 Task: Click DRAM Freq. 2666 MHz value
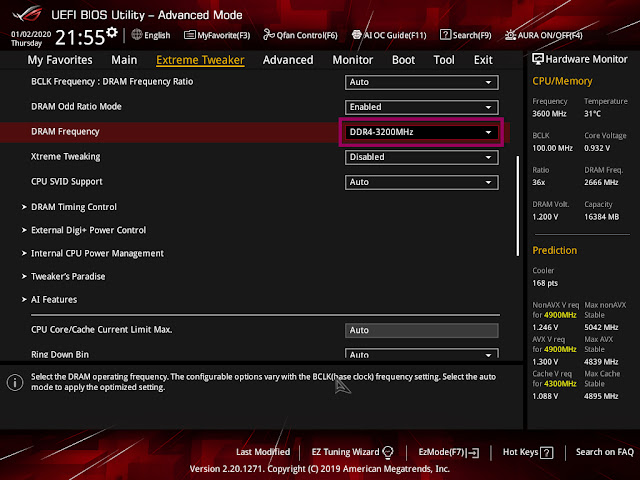point(601,182)
